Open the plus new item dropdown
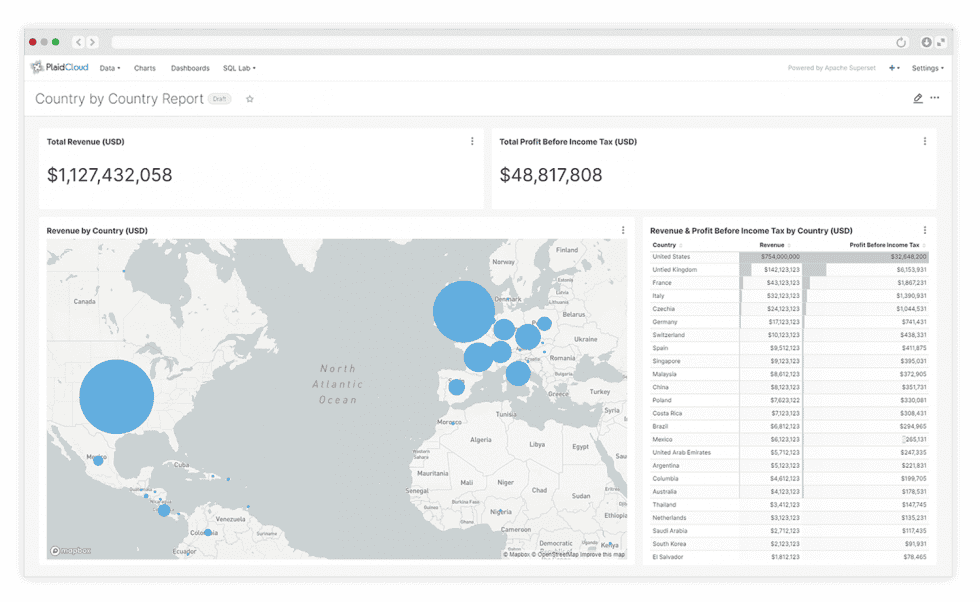This screenshot has height=602, width=980. [x=894, y=68]
